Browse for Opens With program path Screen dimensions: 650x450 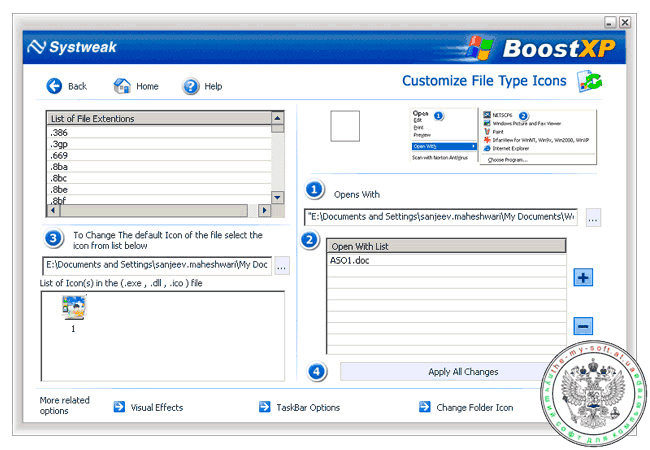[x=593, y=217]
